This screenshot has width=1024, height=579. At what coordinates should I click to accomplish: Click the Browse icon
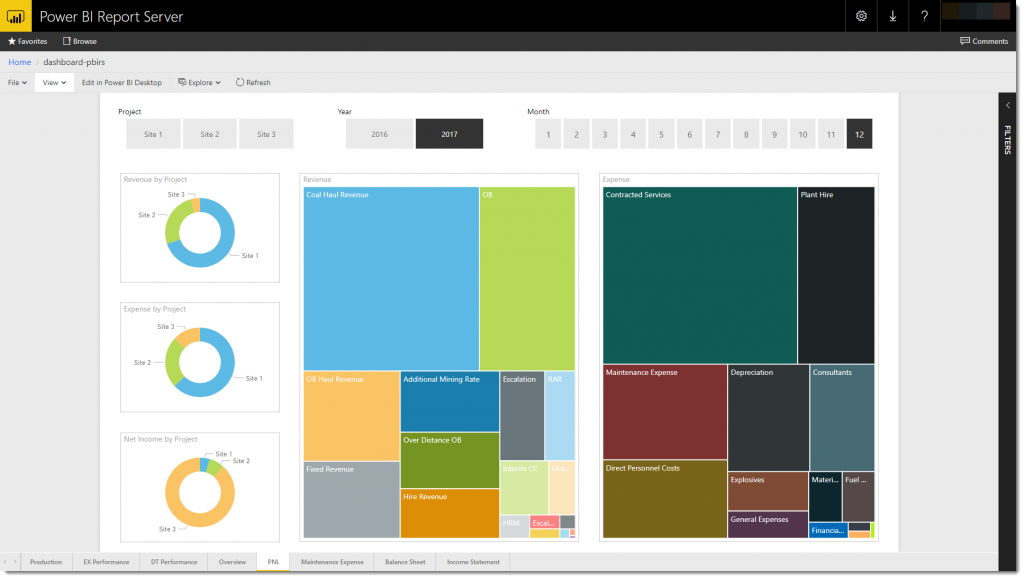pyautogui.click(x=67, y=41)
